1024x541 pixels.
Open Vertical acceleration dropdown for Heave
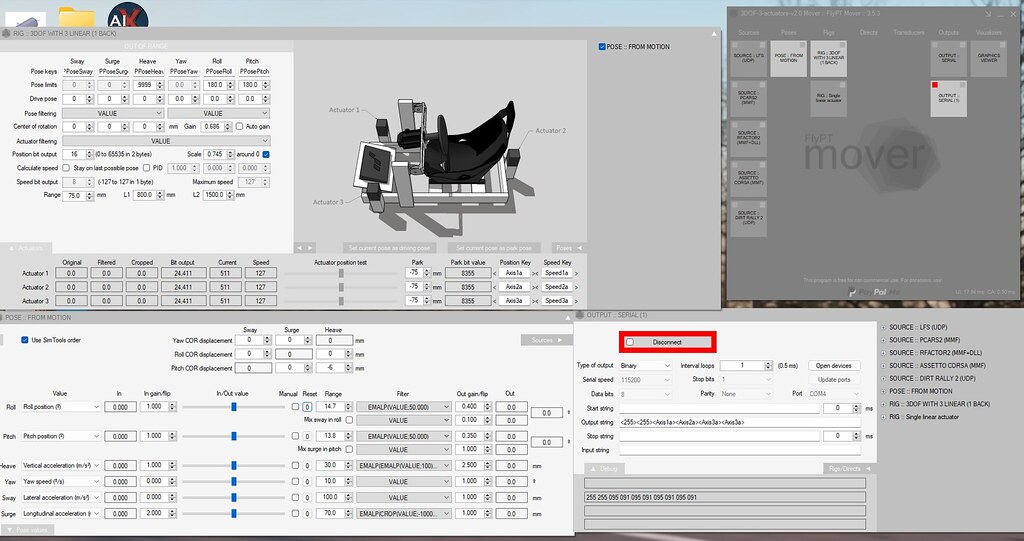click(61, 465)
